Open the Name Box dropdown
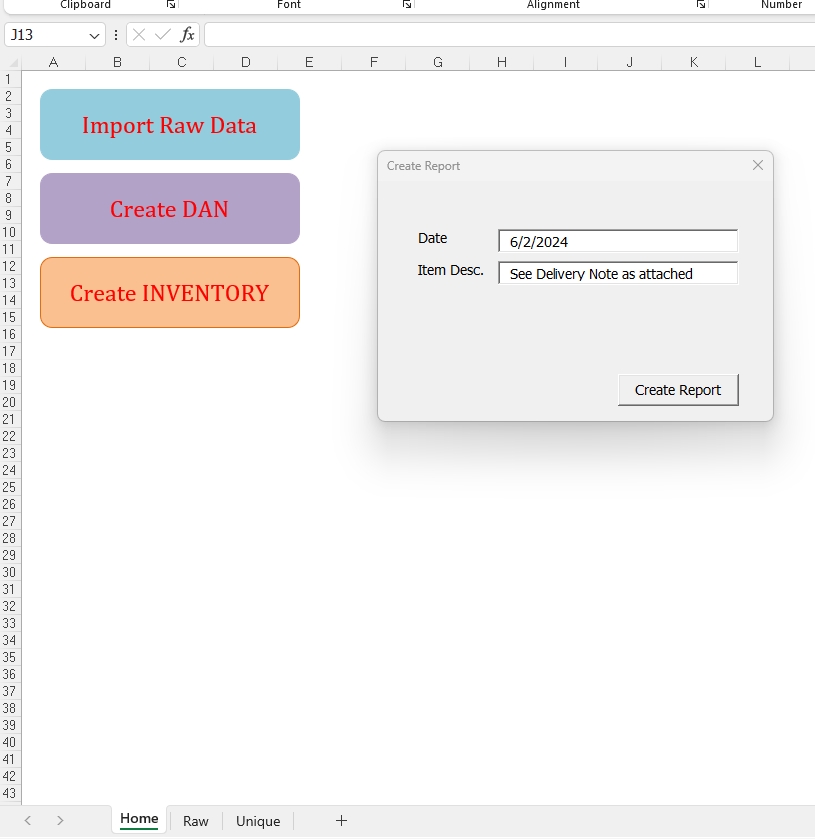Screen dimensions: 815x839 (94, 34)
